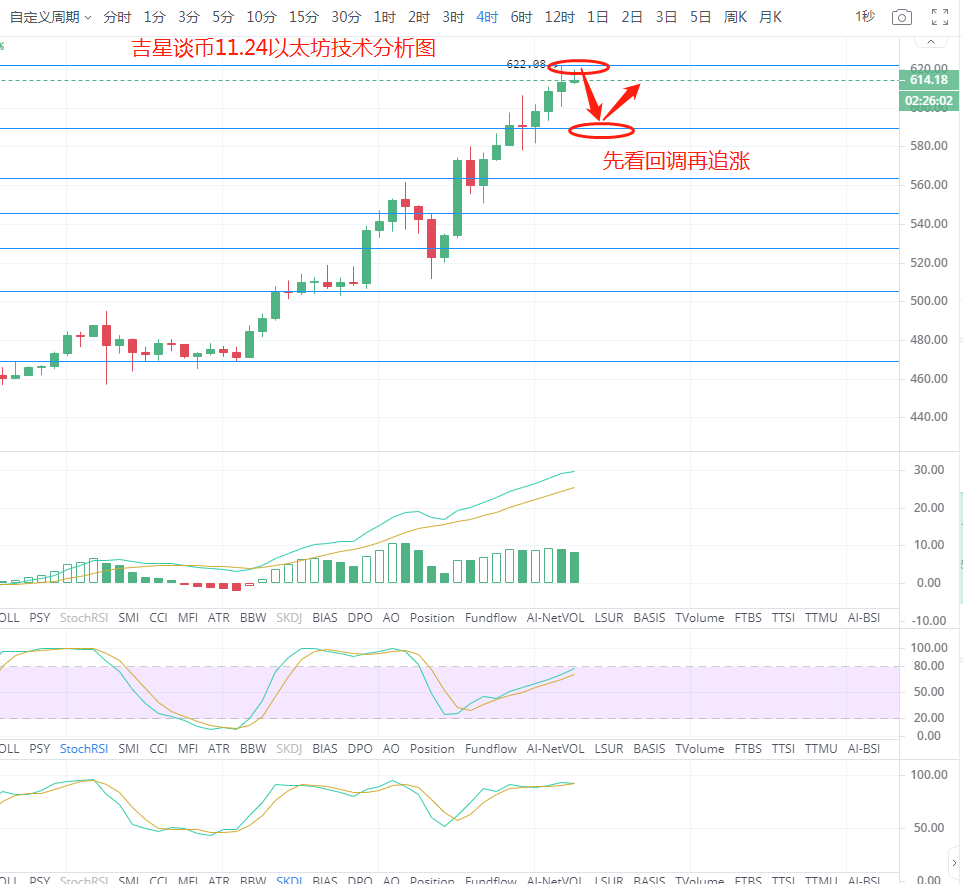This screenshot has height=884, width=963.
Task: Choose PSY in the active StochRSI tab row
Action: coord(40,748)
